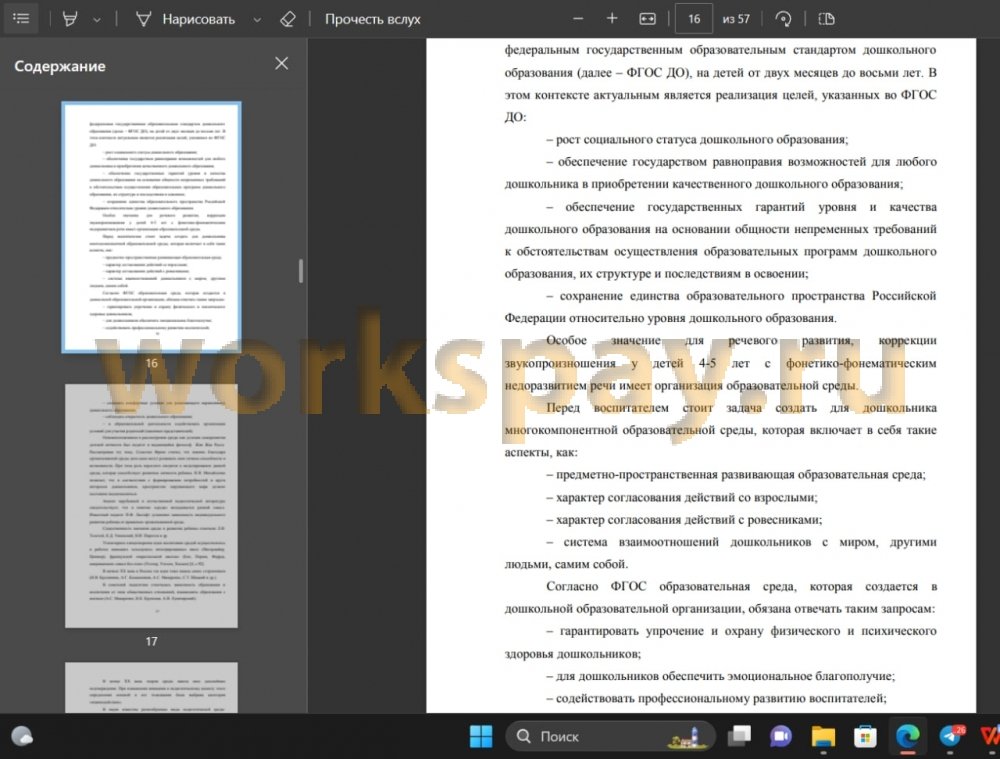The height and width of the screenshot is (759, 1000).
Task: Click the word 'аспекты, как:'
Action: click(541, 452)
